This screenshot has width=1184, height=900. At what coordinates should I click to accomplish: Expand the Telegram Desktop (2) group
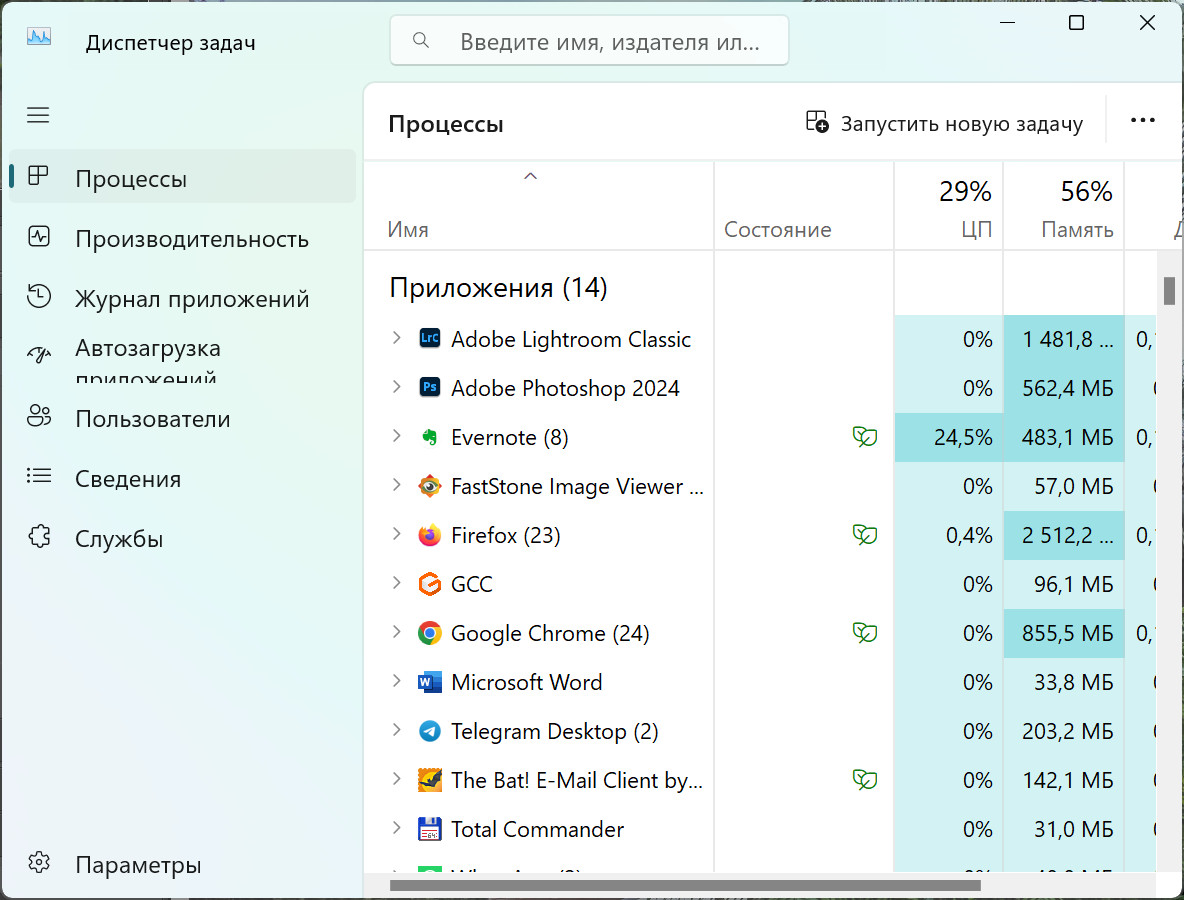click(x=397, y=731)
